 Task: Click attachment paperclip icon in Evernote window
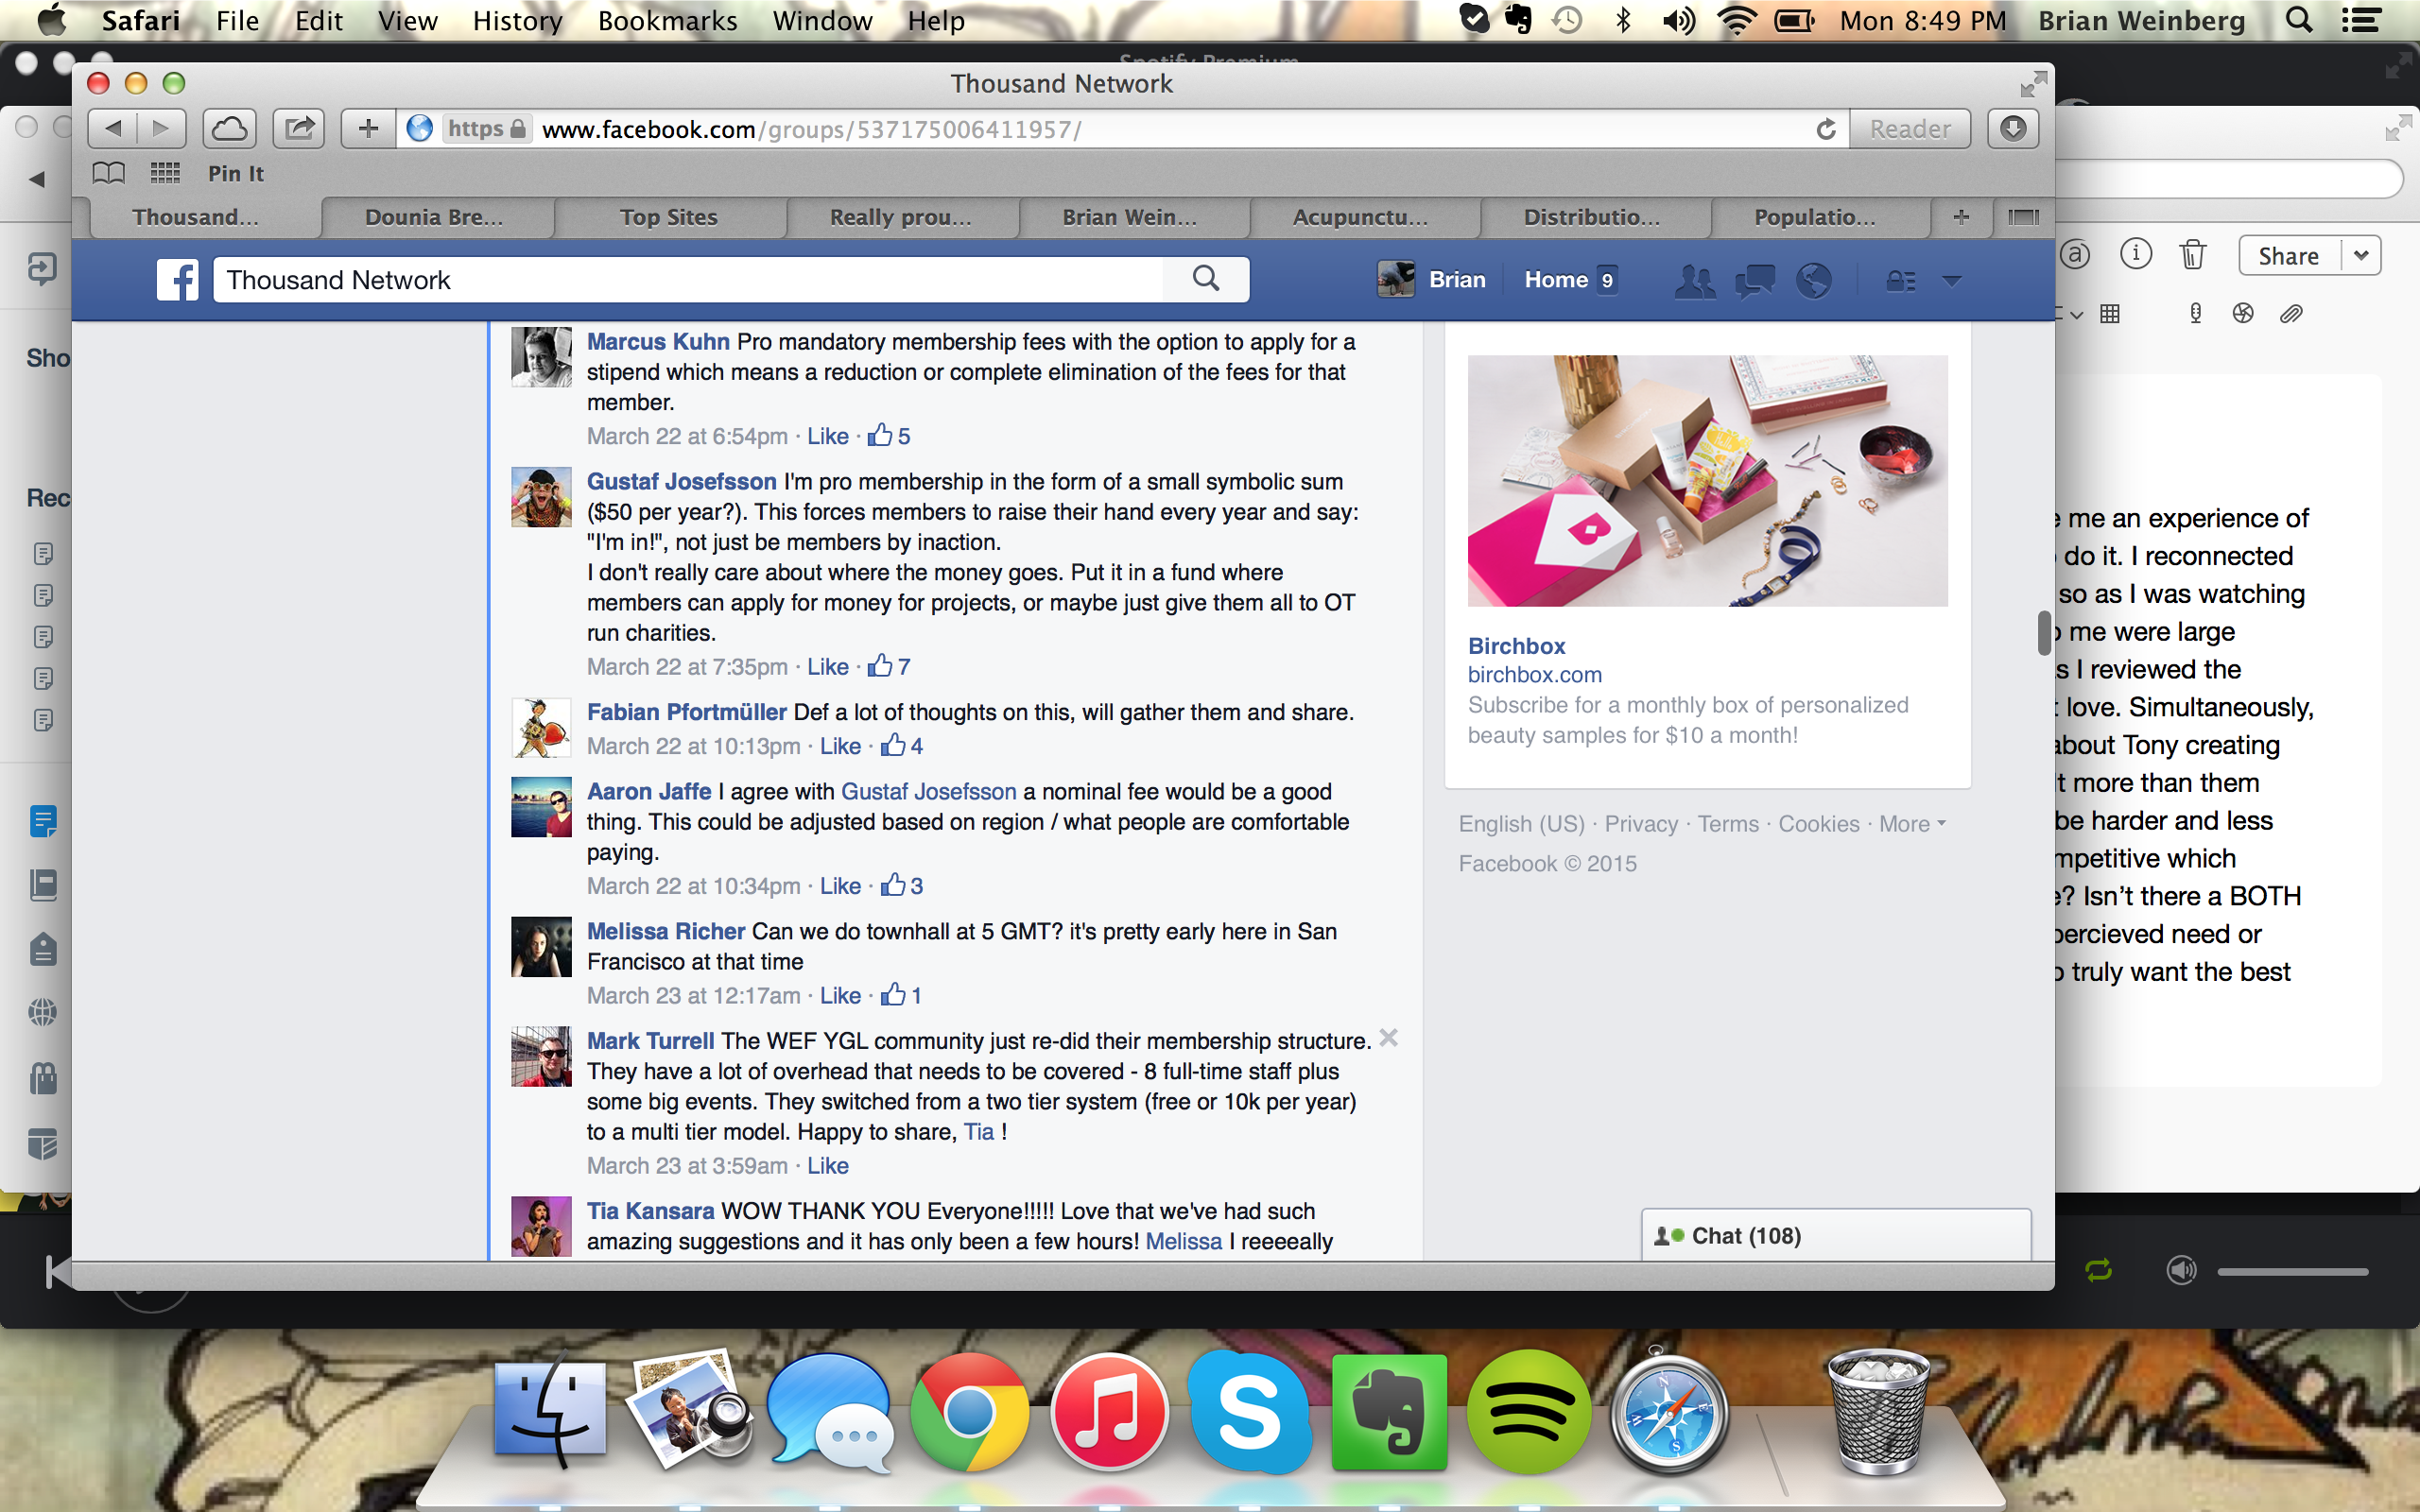(x=2291, y=314)
